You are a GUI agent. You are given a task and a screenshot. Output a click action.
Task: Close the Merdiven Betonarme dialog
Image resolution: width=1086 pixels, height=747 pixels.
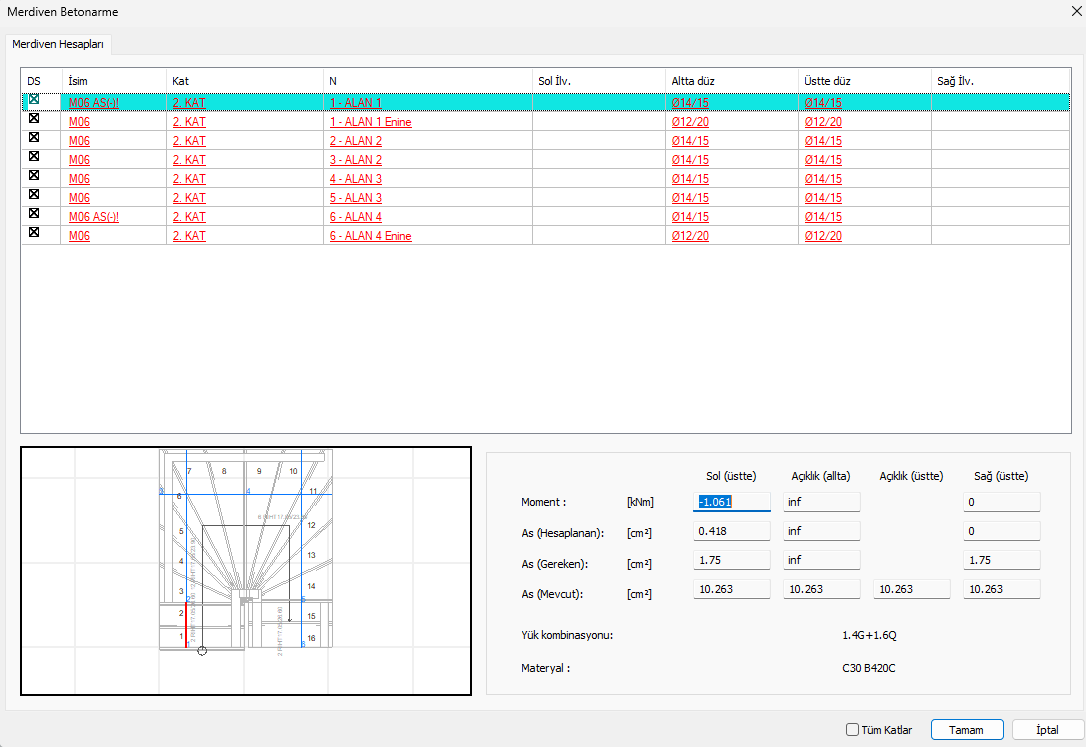(1074, 11)
